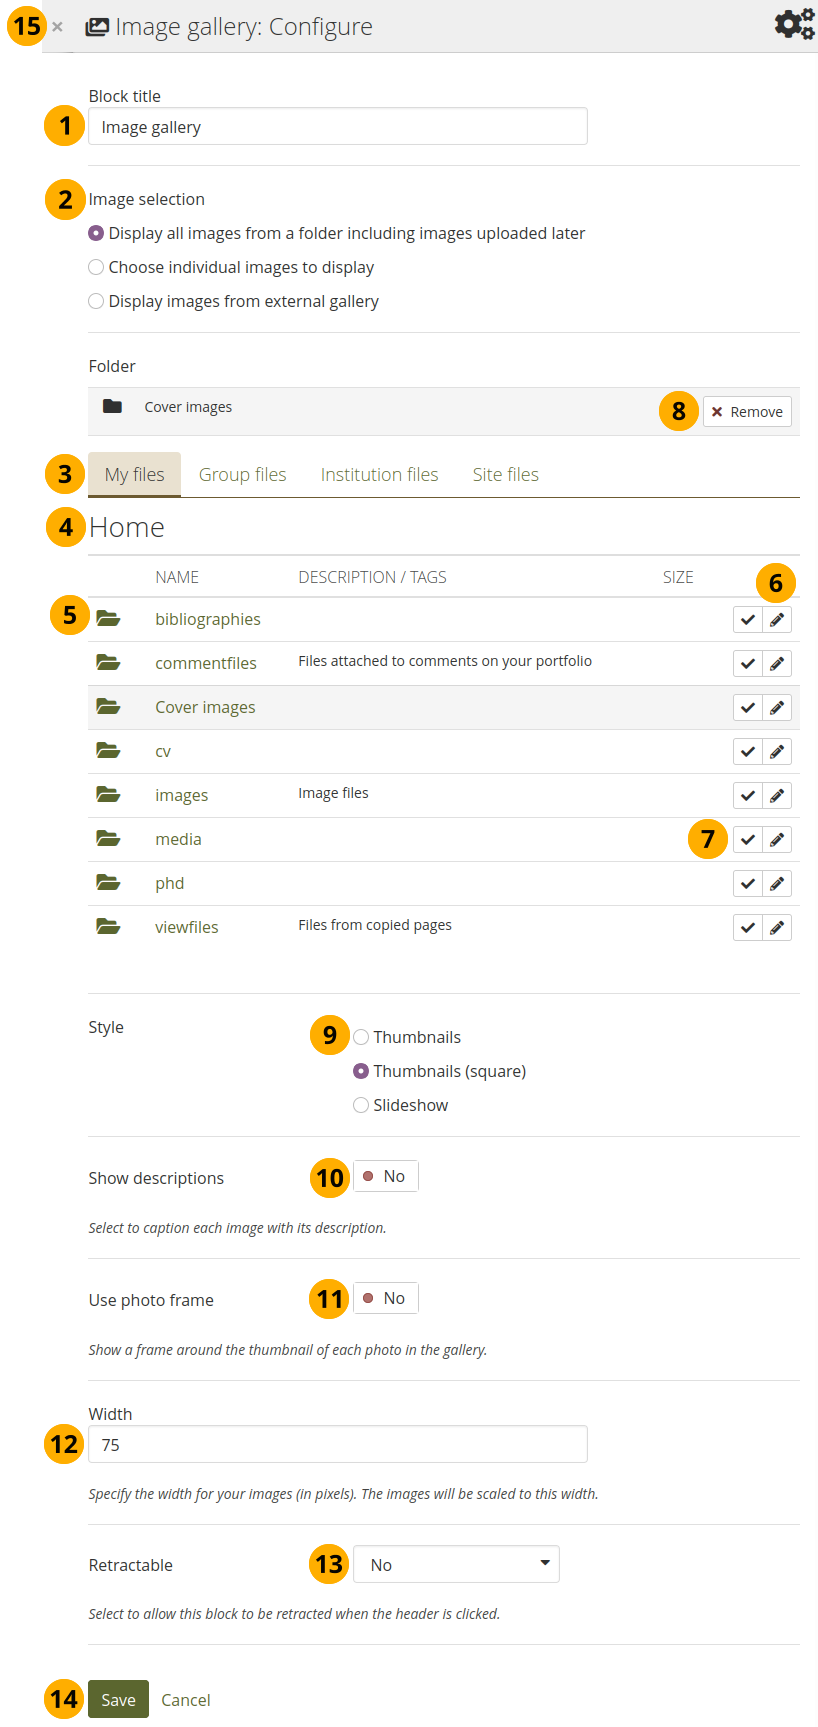
Task: Select the Slideshow style option
Action: pos(361,1106)
